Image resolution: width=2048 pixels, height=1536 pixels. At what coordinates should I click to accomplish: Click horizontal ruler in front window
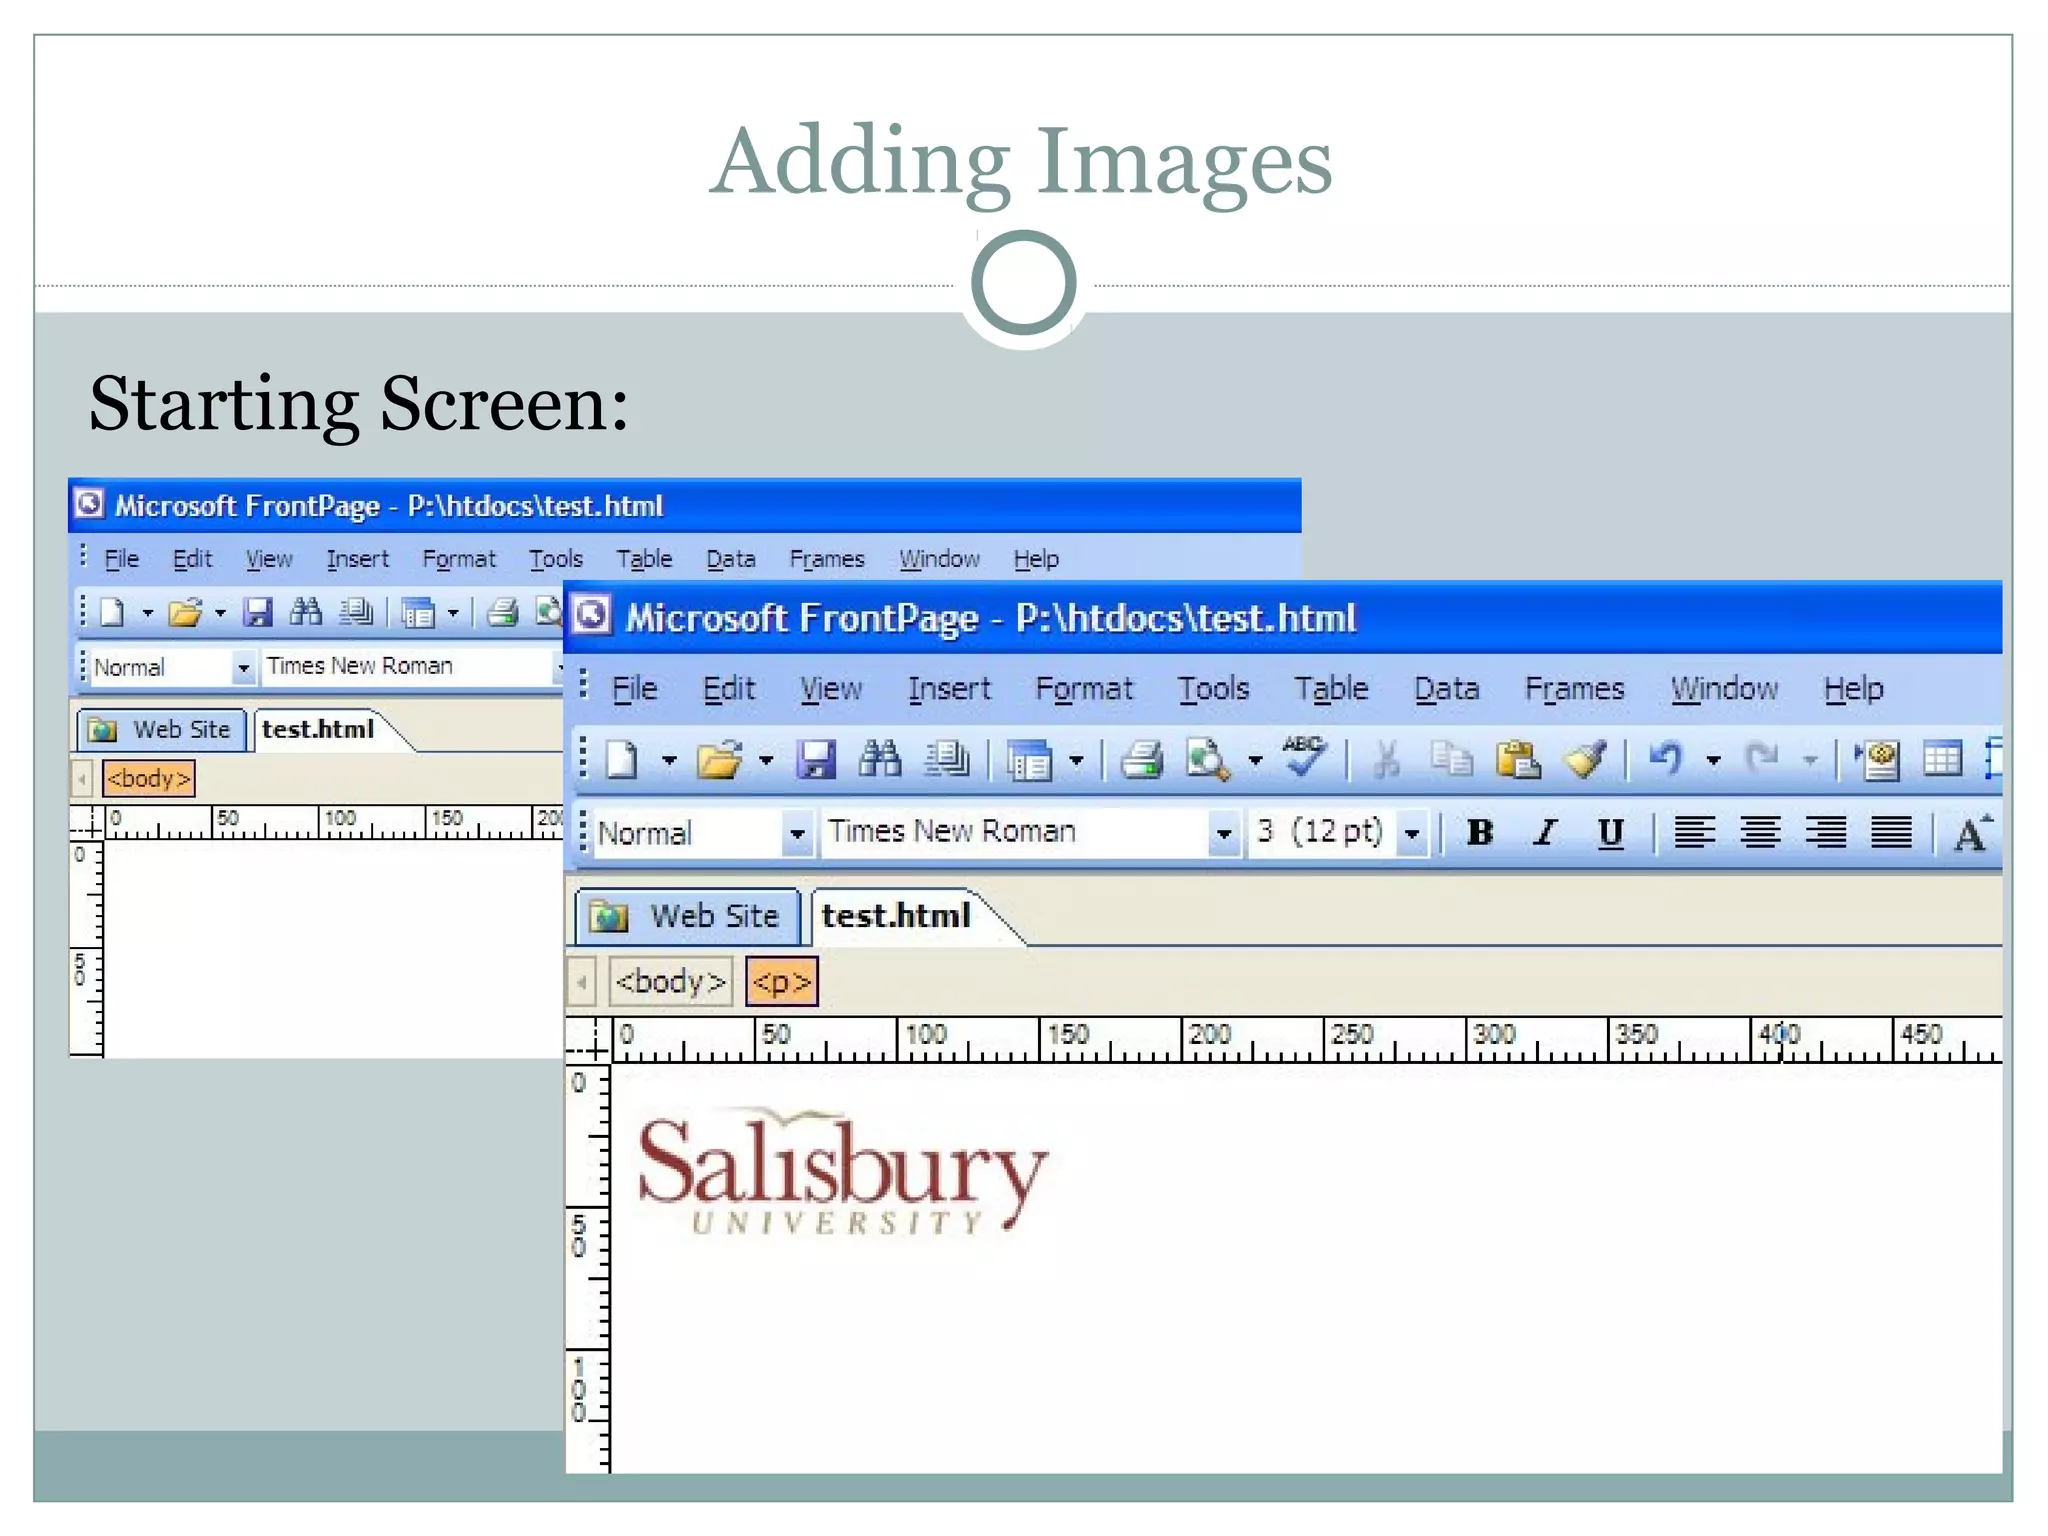pyautogui.click(x=1306, y=1040)
